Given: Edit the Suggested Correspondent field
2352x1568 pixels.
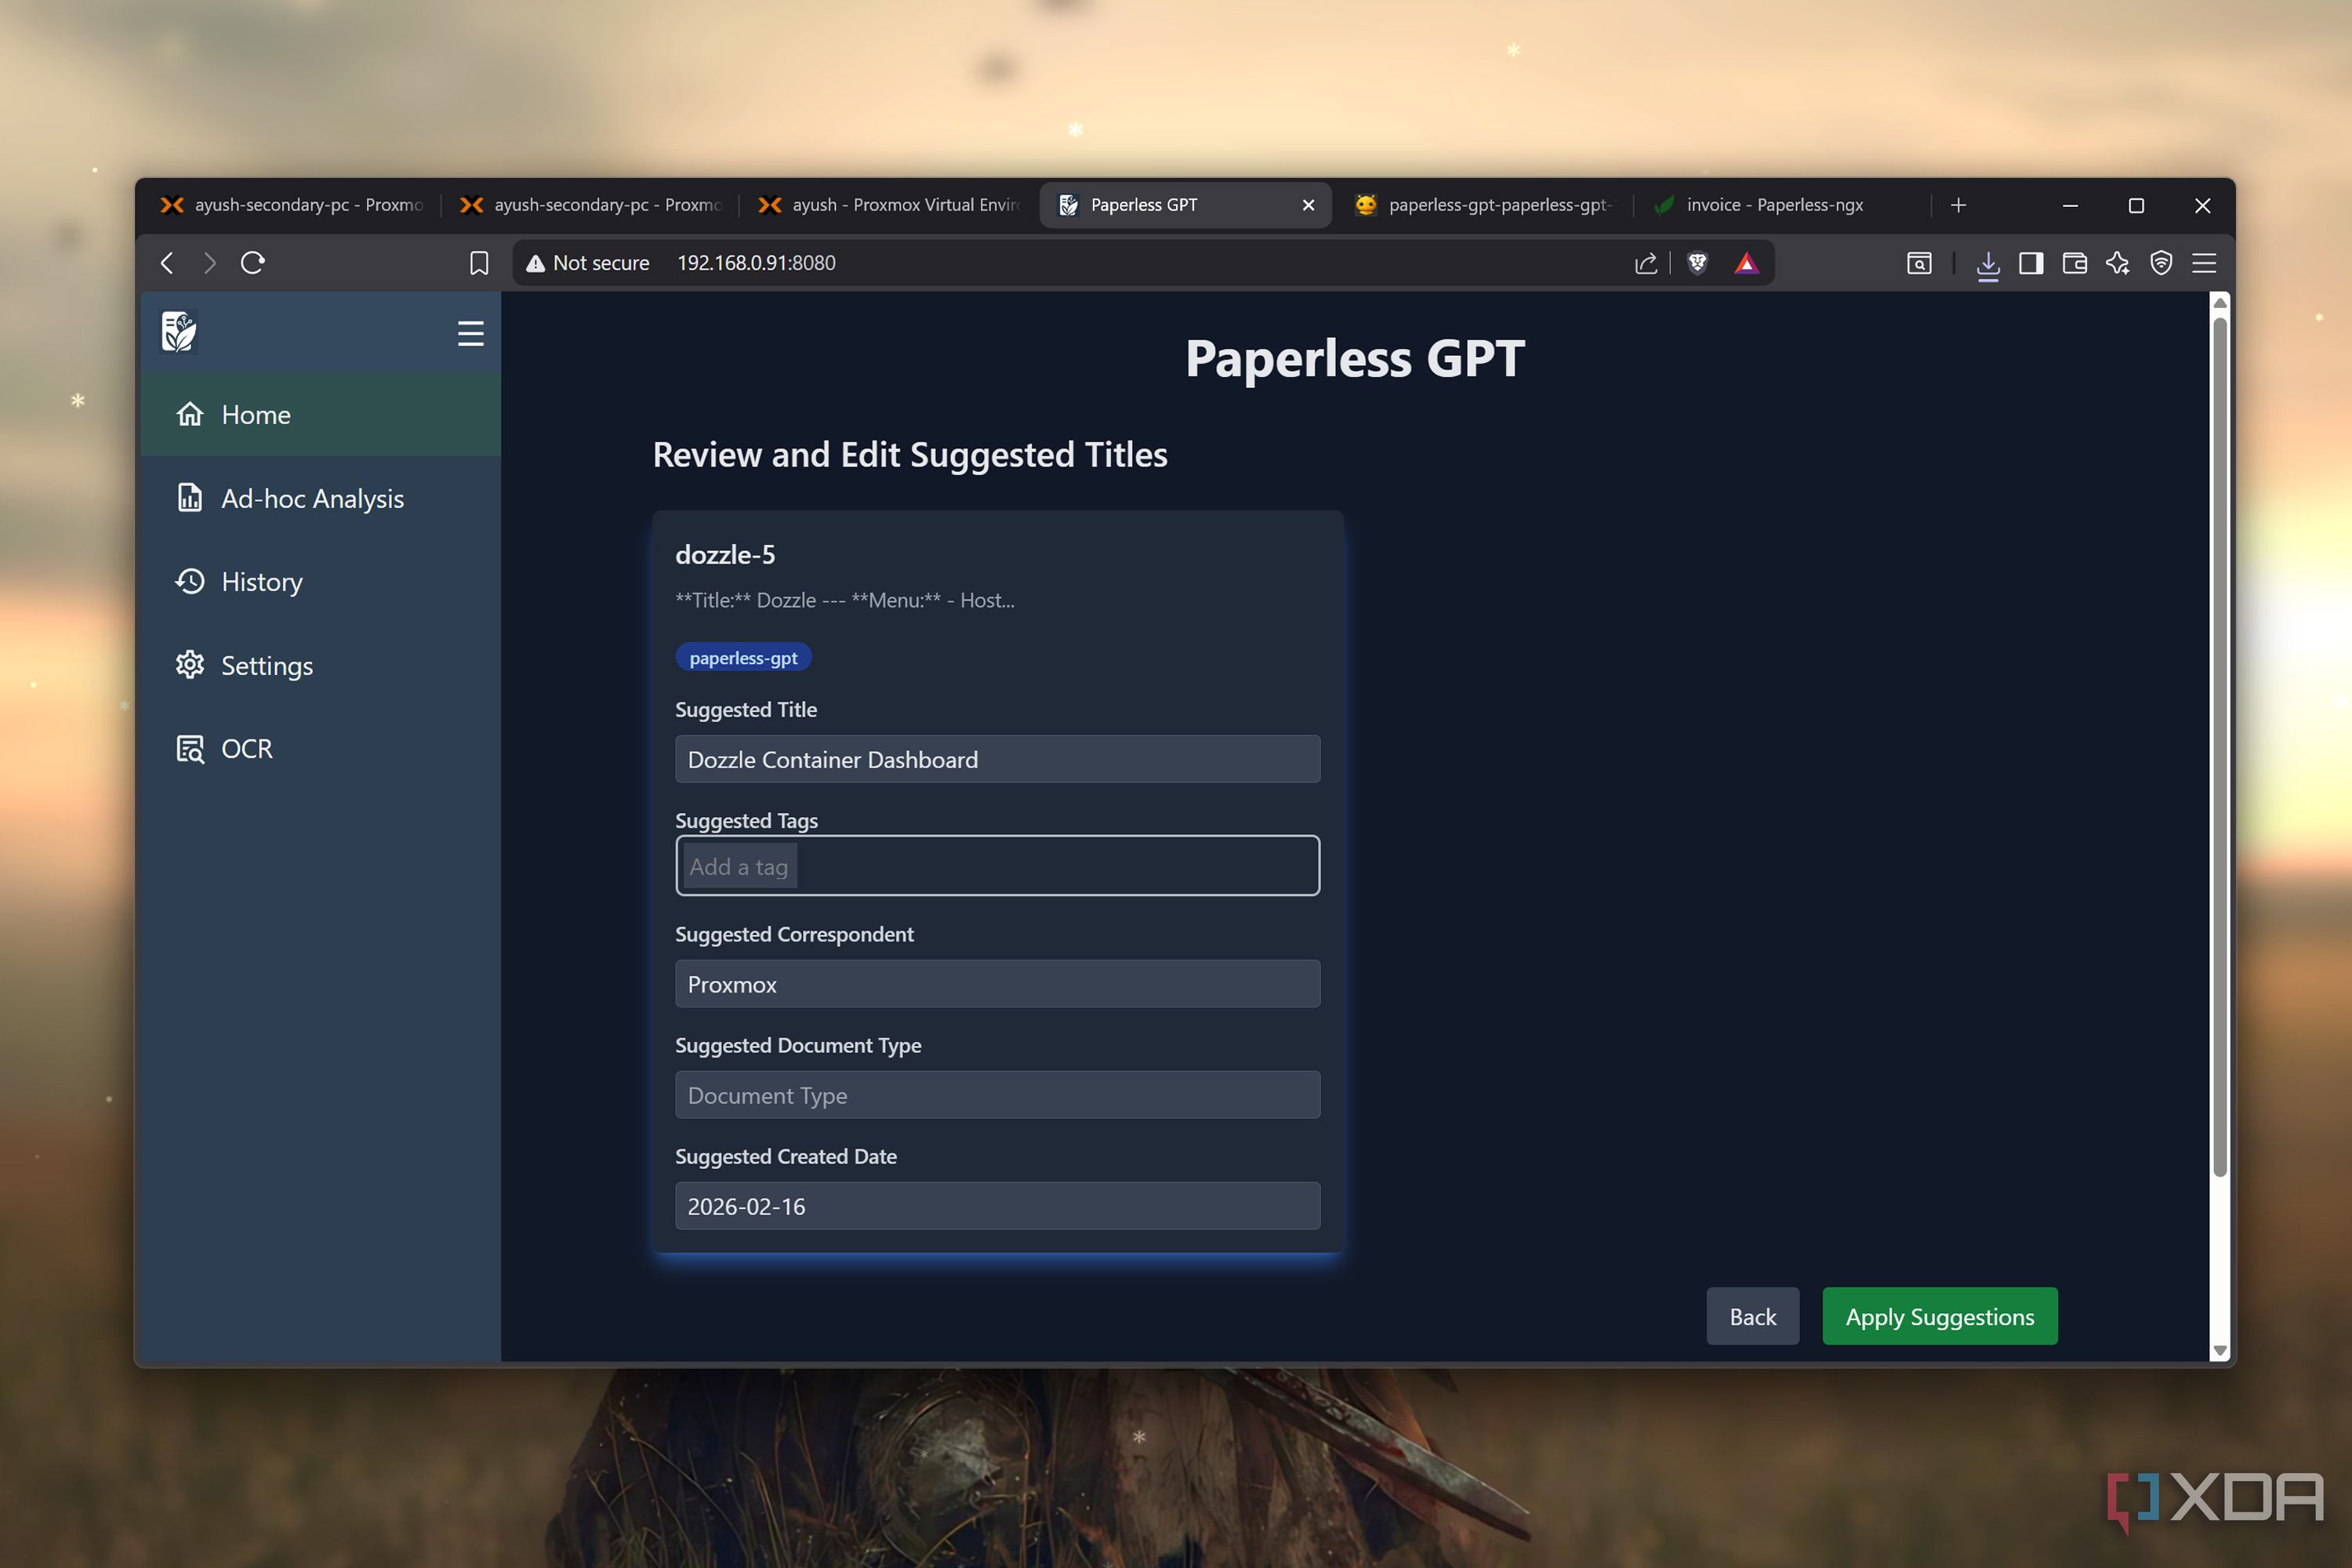Looking at the screenshot, I should pyautogui.click(x=997, y=984).
